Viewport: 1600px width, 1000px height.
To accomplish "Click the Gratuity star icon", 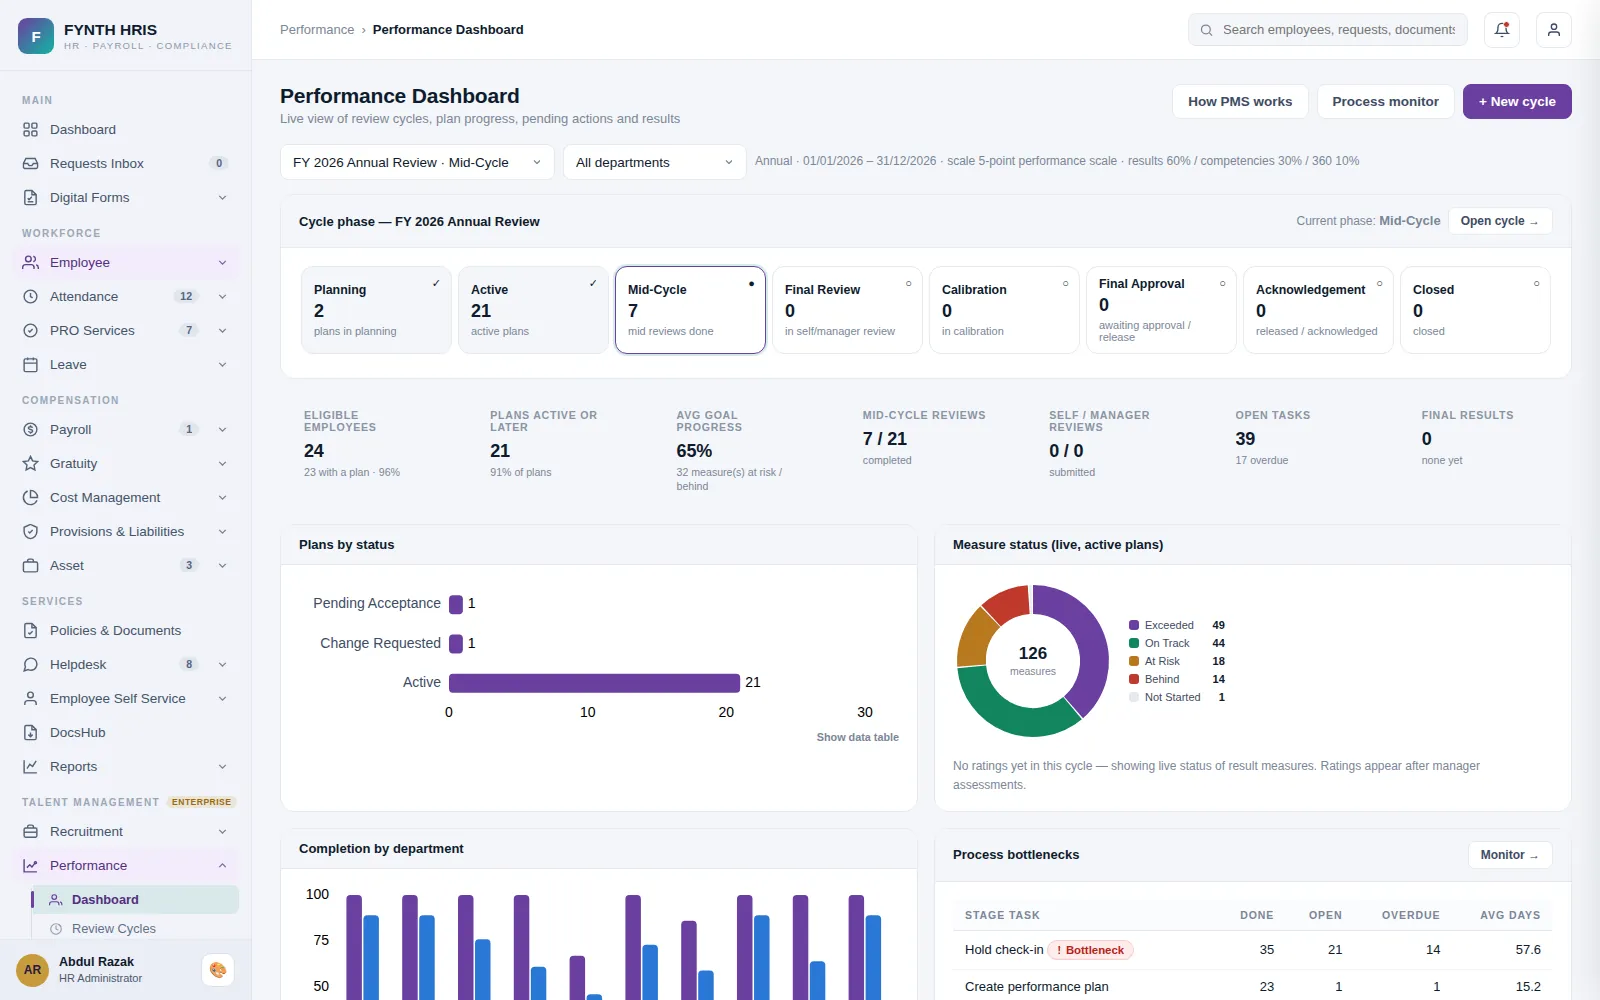I will click(x=30, y=464).
